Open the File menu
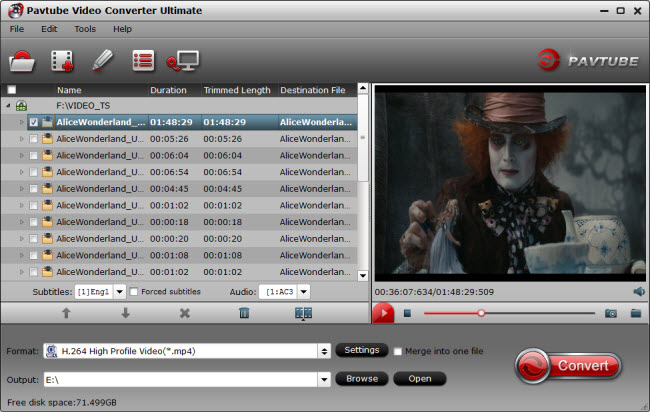This screenshot has width=650, height=412. (x=17, y=29)
